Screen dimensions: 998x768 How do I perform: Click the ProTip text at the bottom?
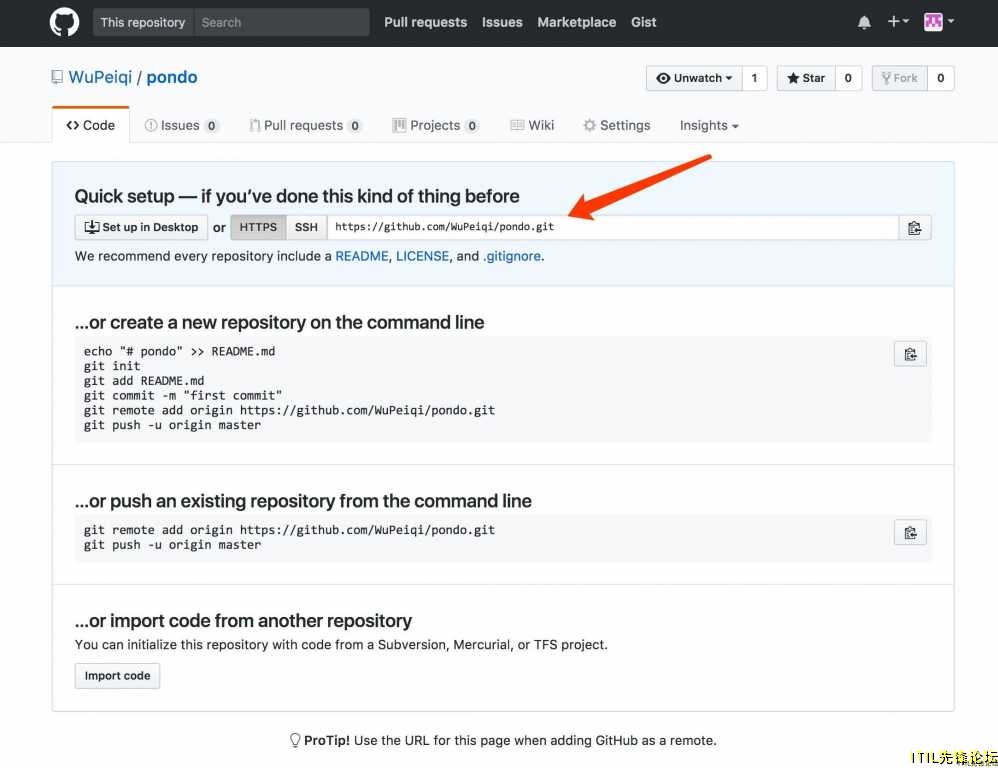[503, 740]
